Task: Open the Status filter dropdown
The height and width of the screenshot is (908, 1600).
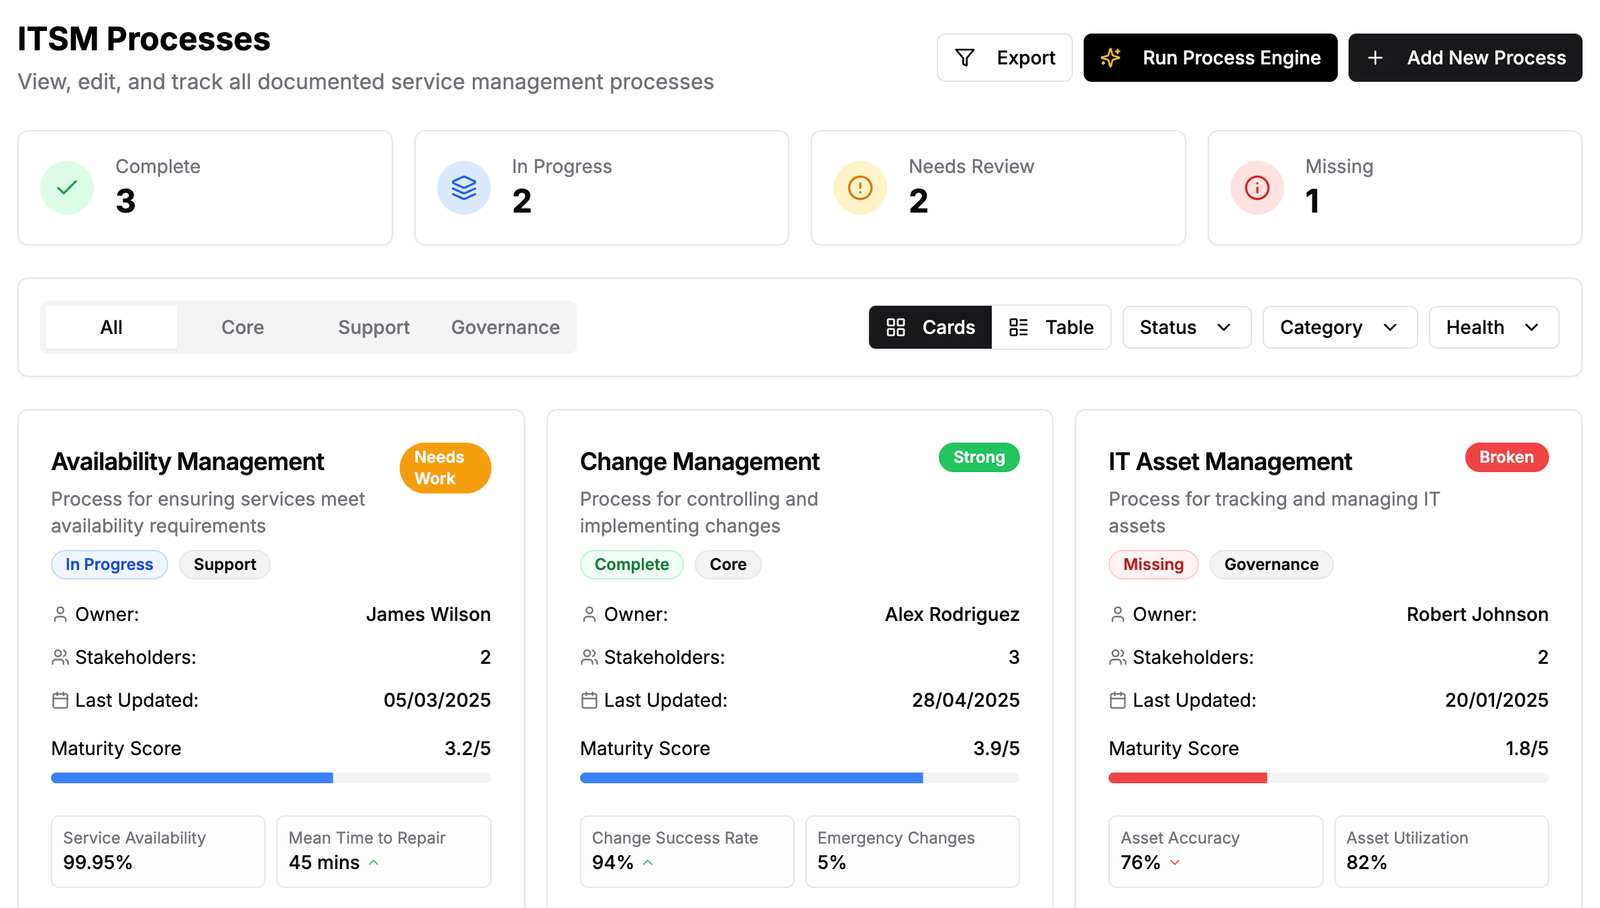Action: pos(1186,327)
